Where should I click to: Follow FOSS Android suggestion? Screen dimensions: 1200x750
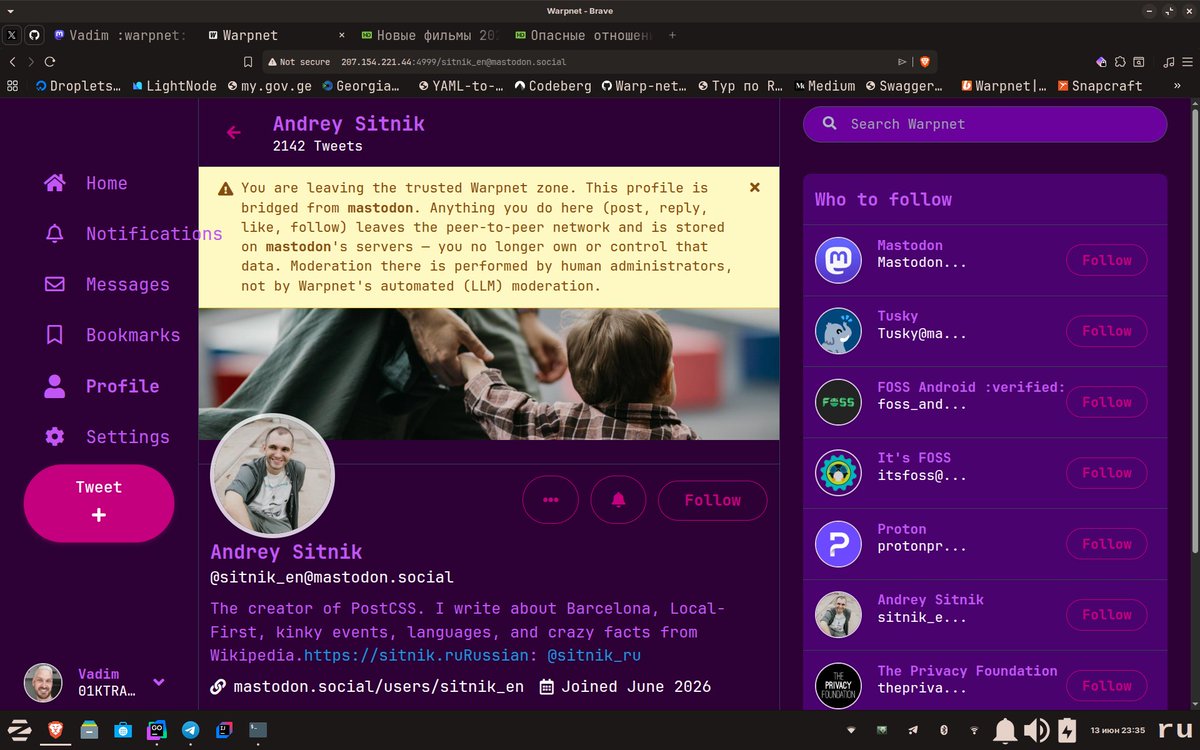(x=1106, y=402)
